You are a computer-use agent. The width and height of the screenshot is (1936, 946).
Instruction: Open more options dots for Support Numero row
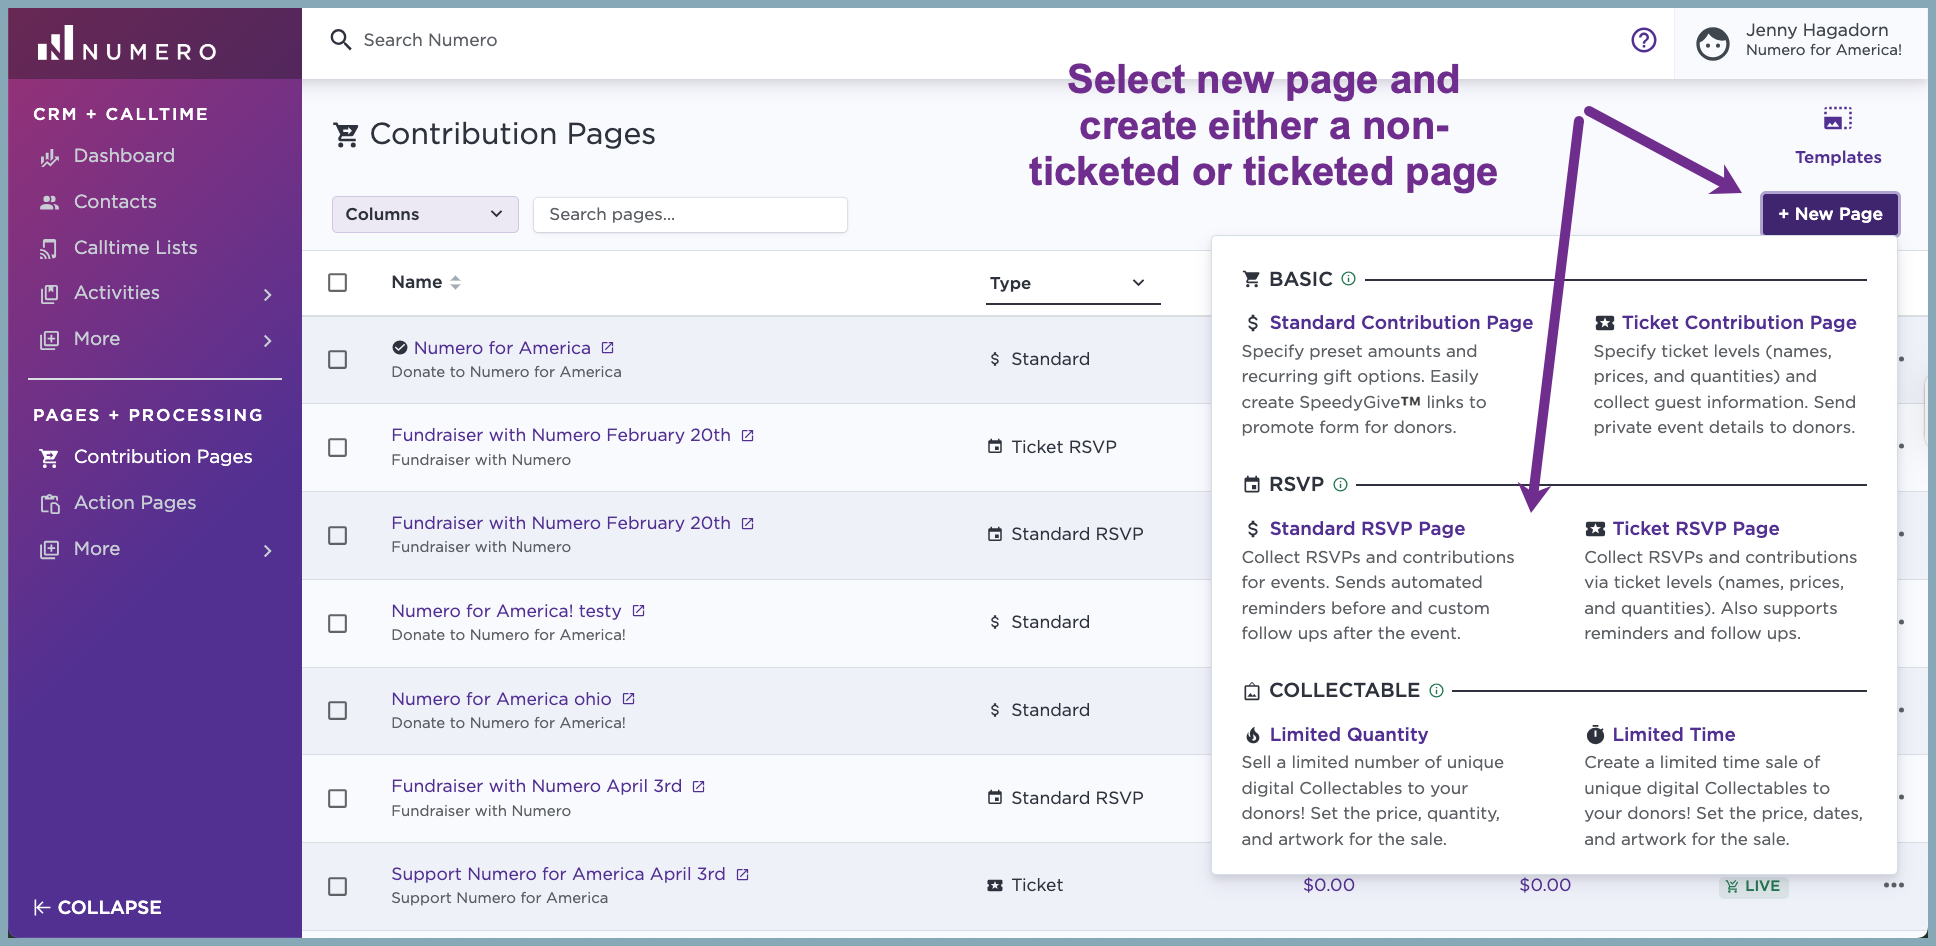click(x=1893, y=885)
